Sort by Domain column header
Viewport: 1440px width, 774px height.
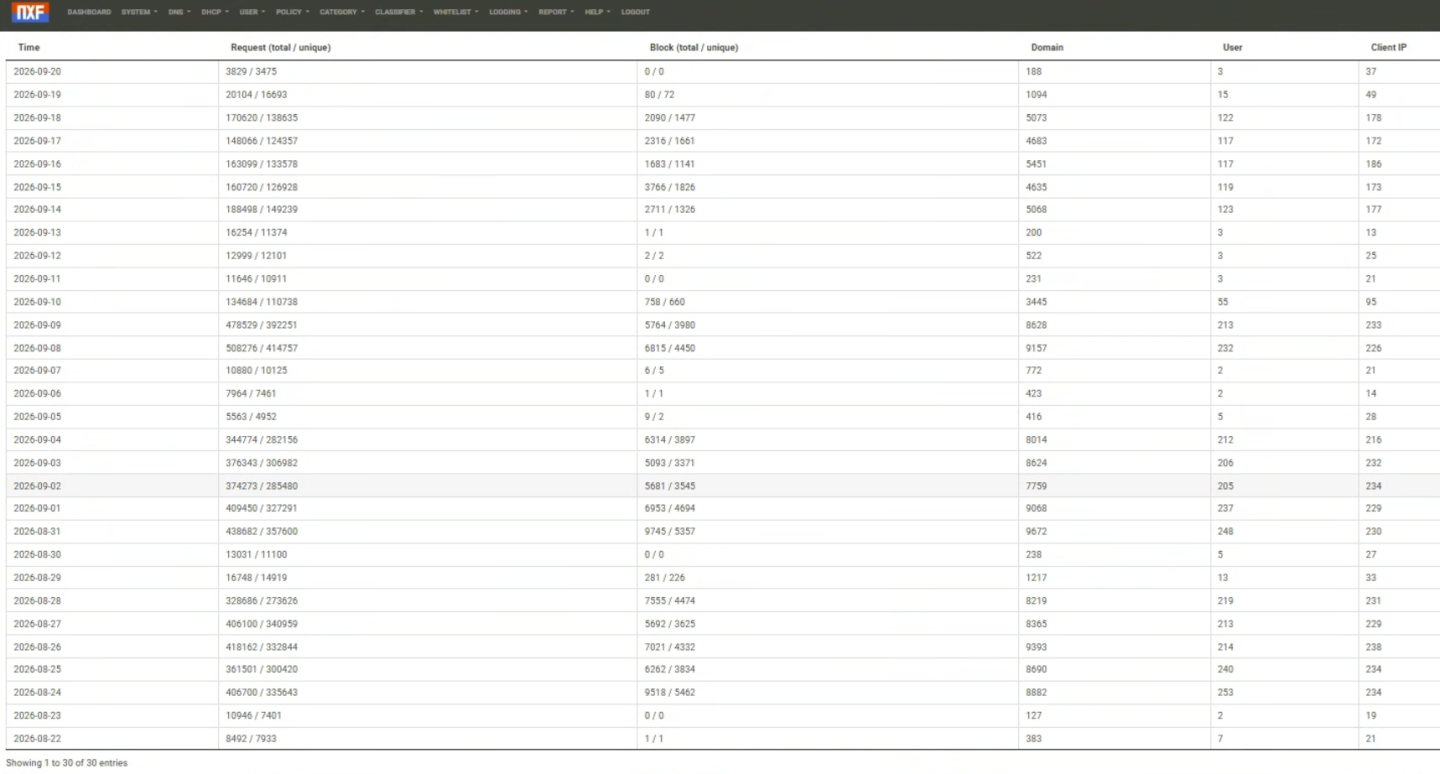click(1047, 47)
